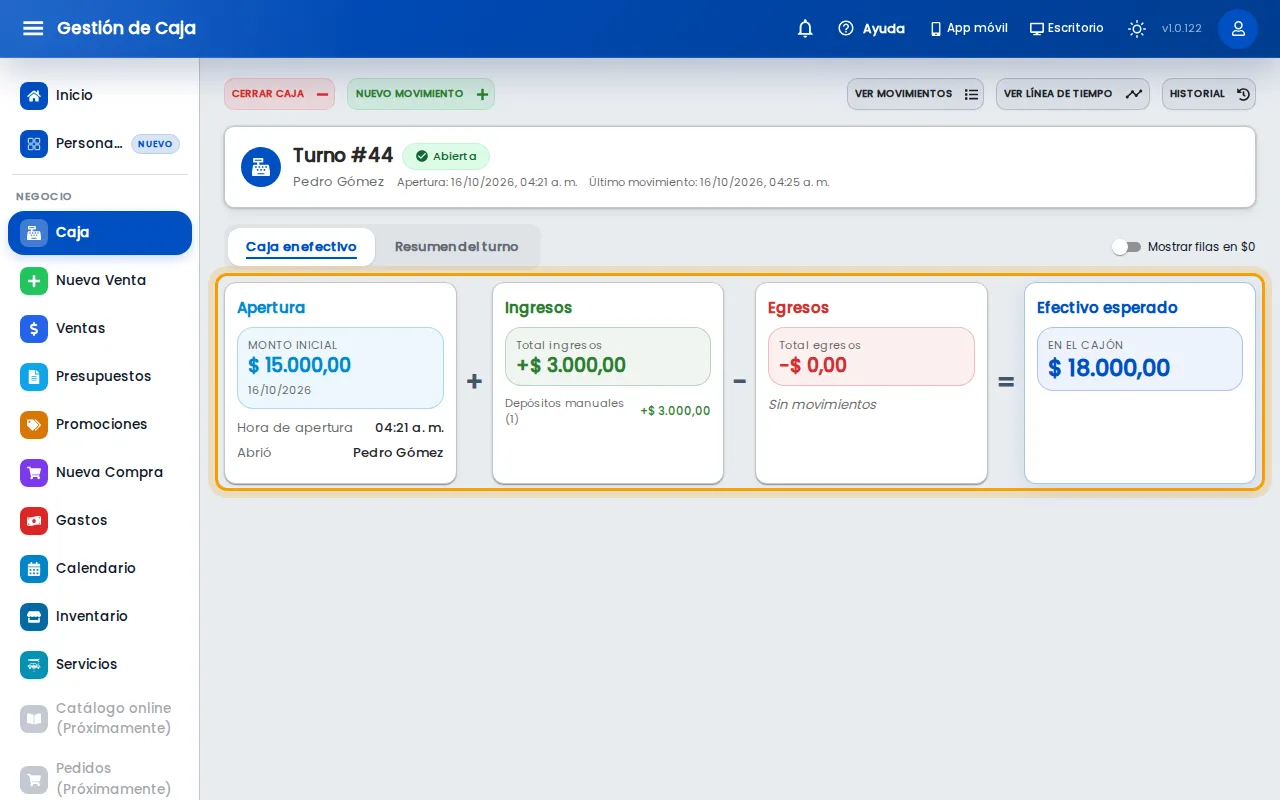Click the Gastos money icon
Image resolution: width=1280 pixels, height=800 pixels.
(34, 521)
